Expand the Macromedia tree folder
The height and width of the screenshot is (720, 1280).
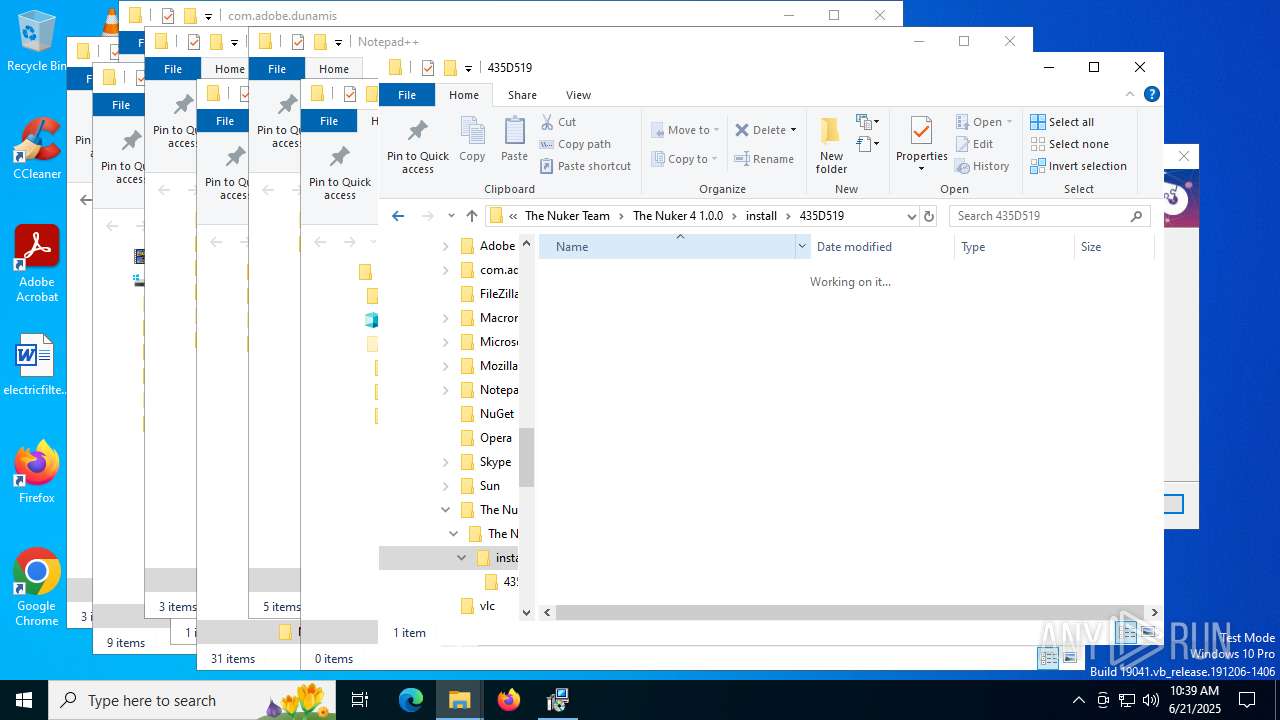(446, 318)
